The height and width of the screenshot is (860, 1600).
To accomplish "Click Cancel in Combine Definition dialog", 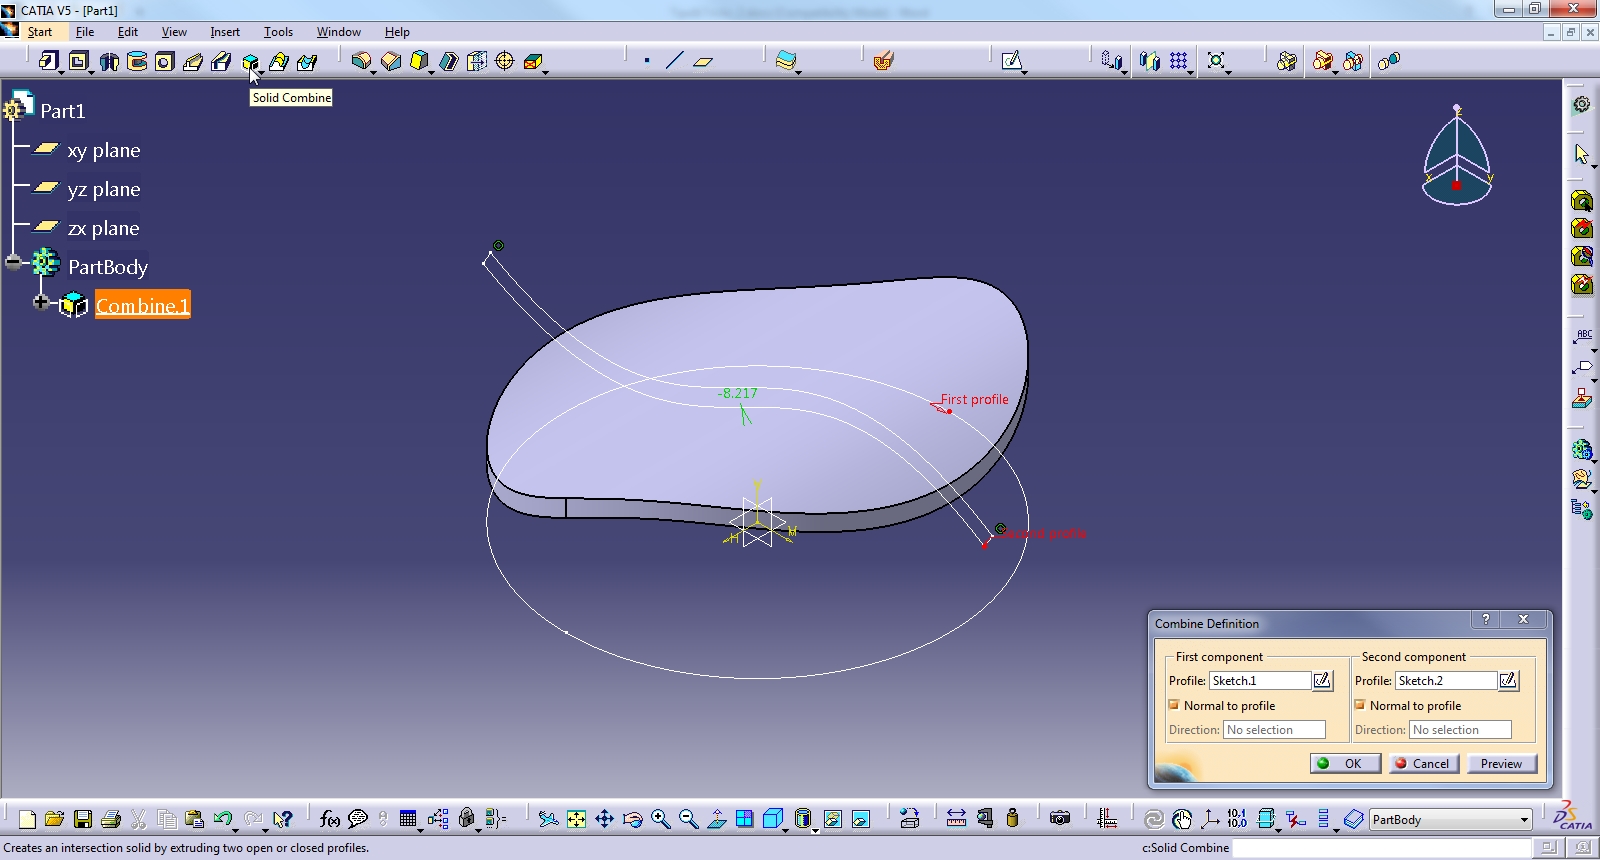I will coord(1424,763).
